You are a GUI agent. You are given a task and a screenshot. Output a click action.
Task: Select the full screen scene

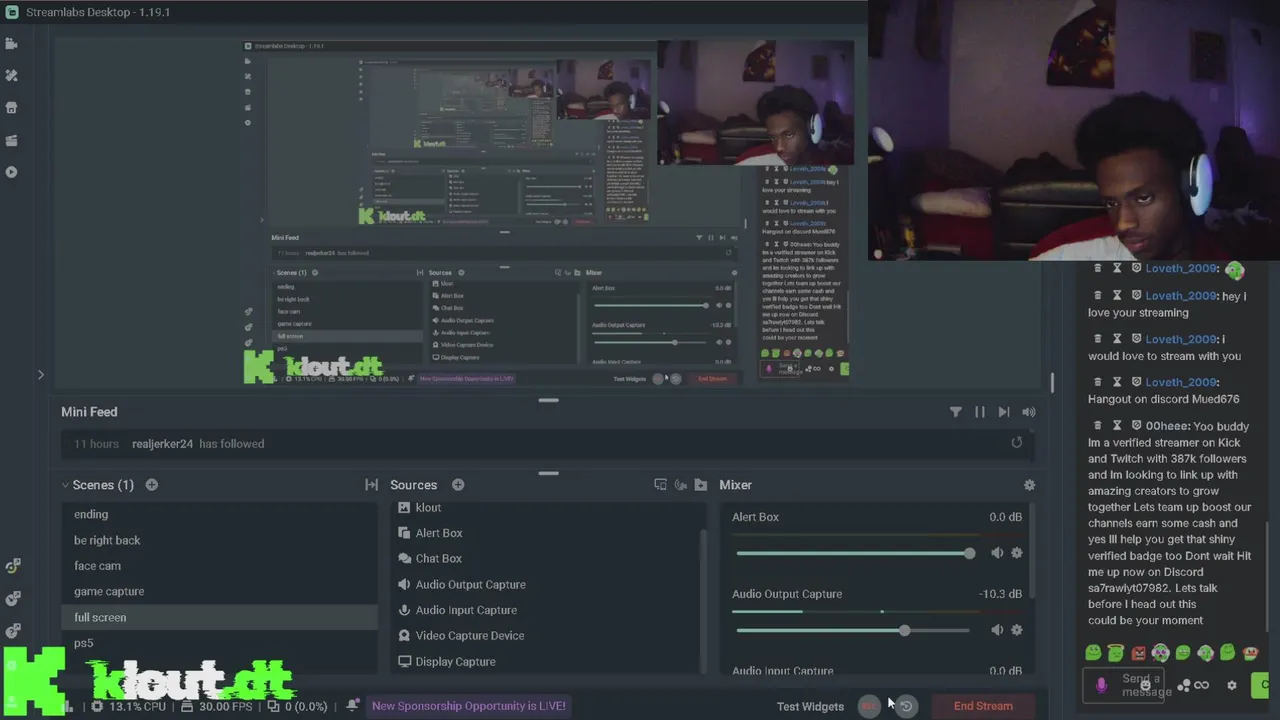coord(219,617)
